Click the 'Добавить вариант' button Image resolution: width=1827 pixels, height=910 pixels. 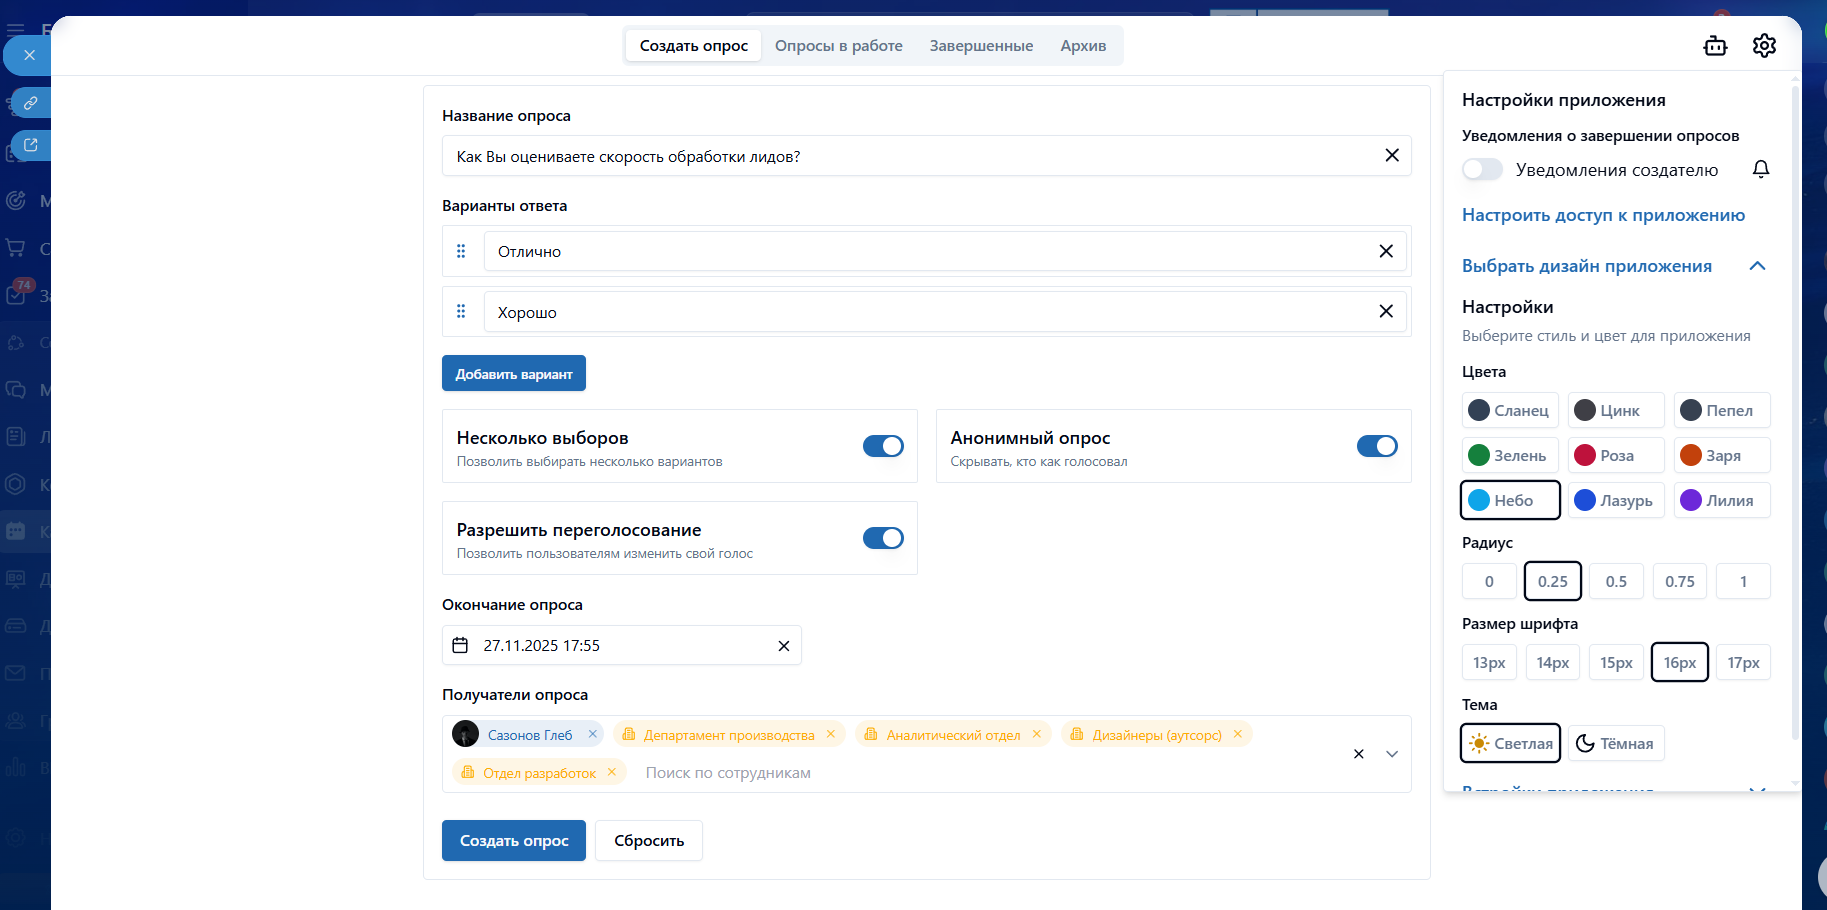click(513, 374)
